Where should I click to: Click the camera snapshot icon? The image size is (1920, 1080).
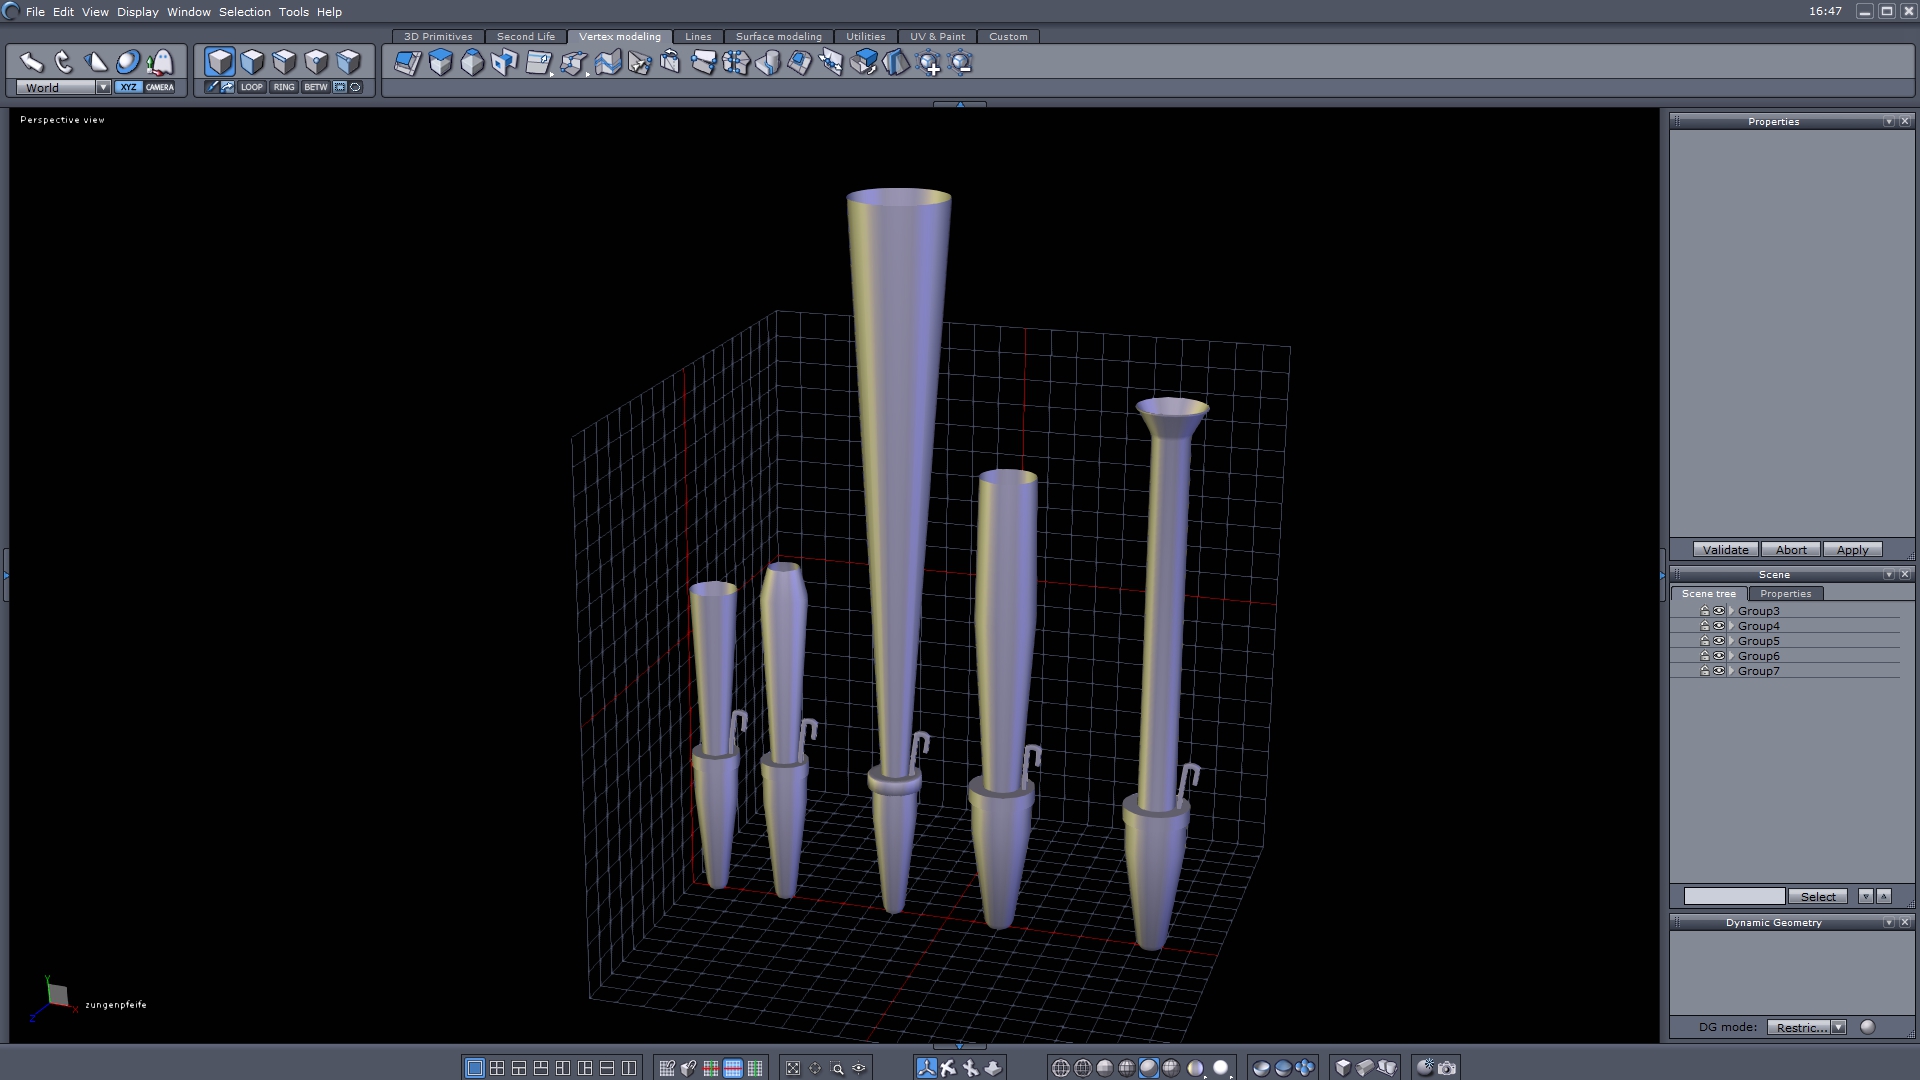point(1447,1068)
